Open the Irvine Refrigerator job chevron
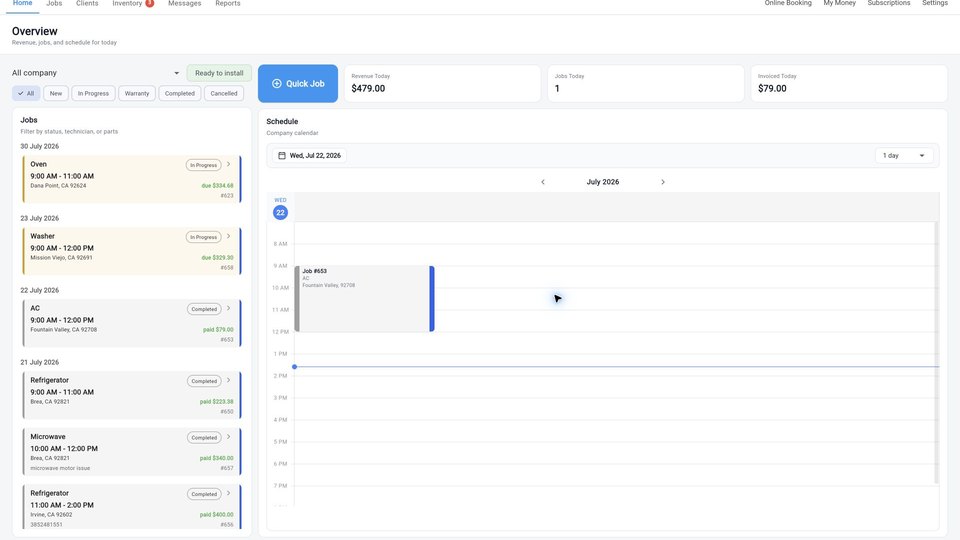Screen dimensions: 960x540 tap(229, 493)
